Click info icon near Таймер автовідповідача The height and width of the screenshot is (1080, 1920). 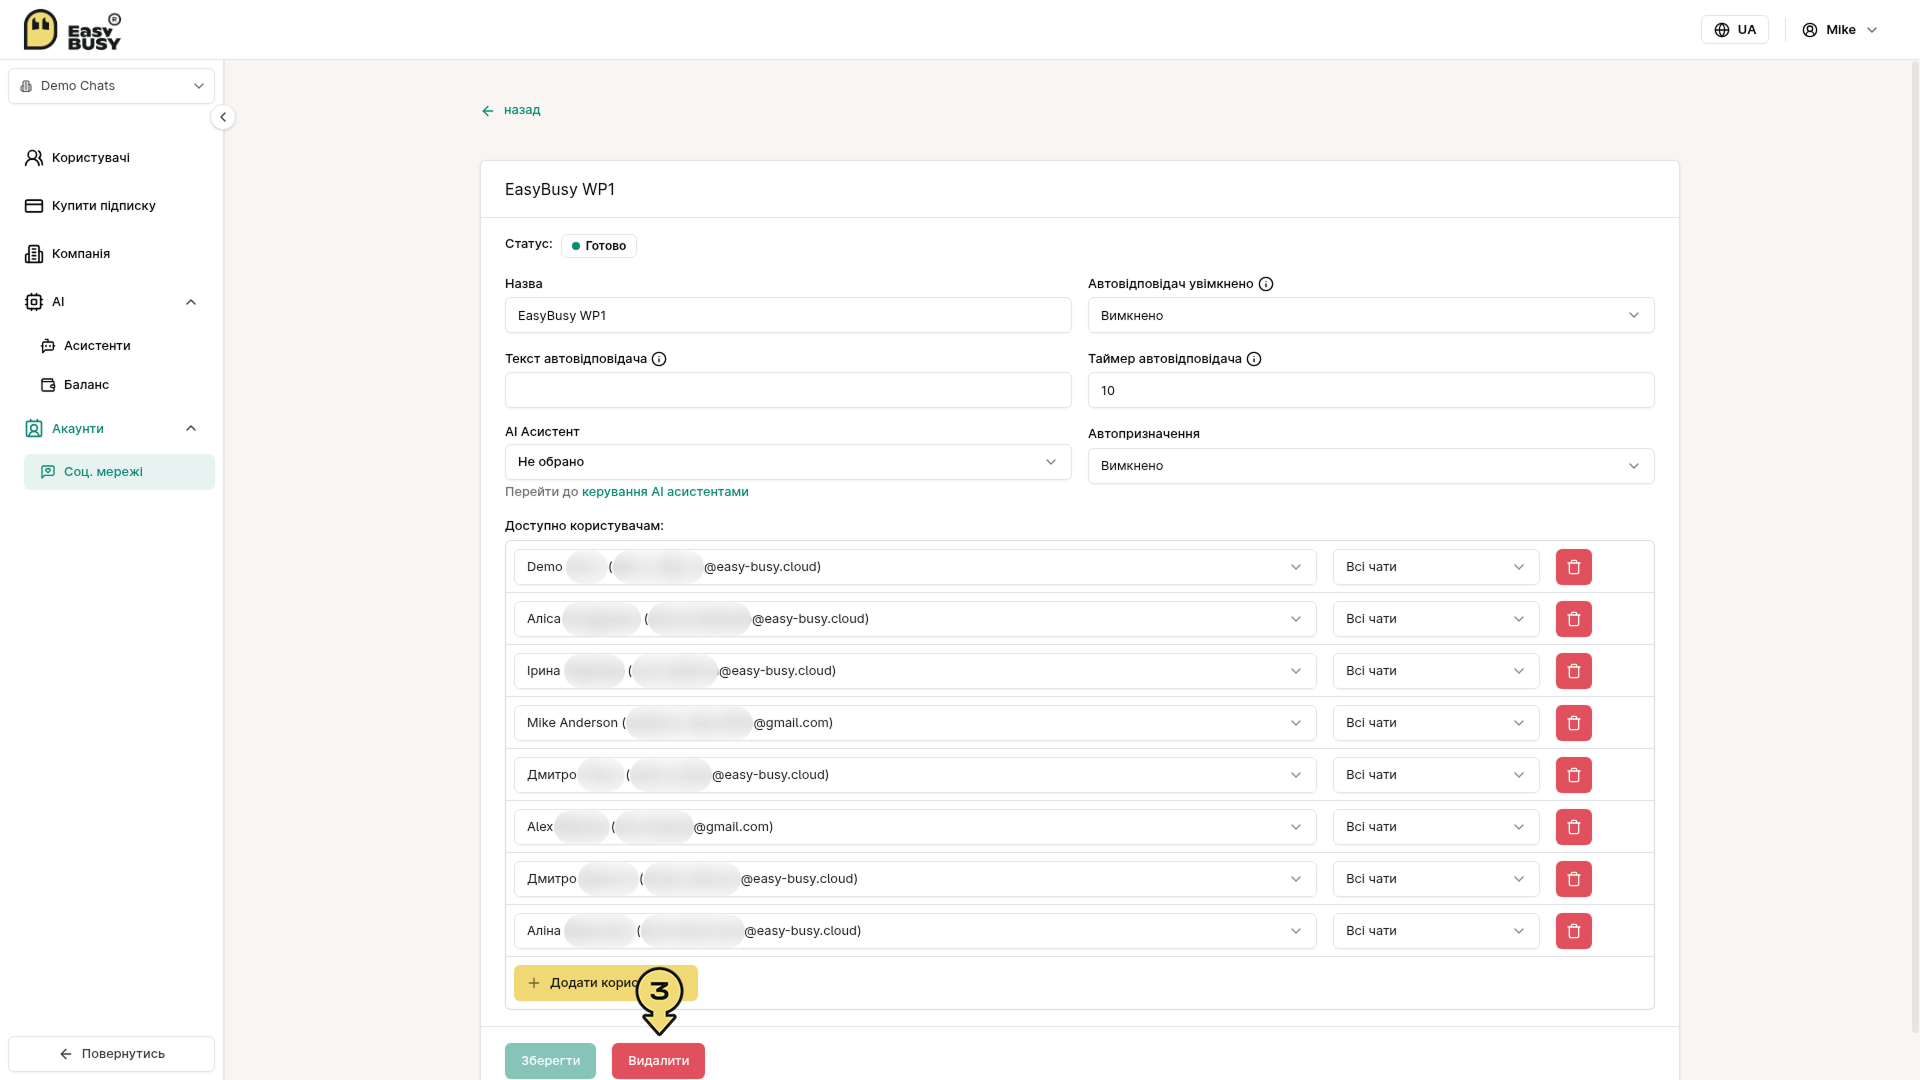(1254, 359)
